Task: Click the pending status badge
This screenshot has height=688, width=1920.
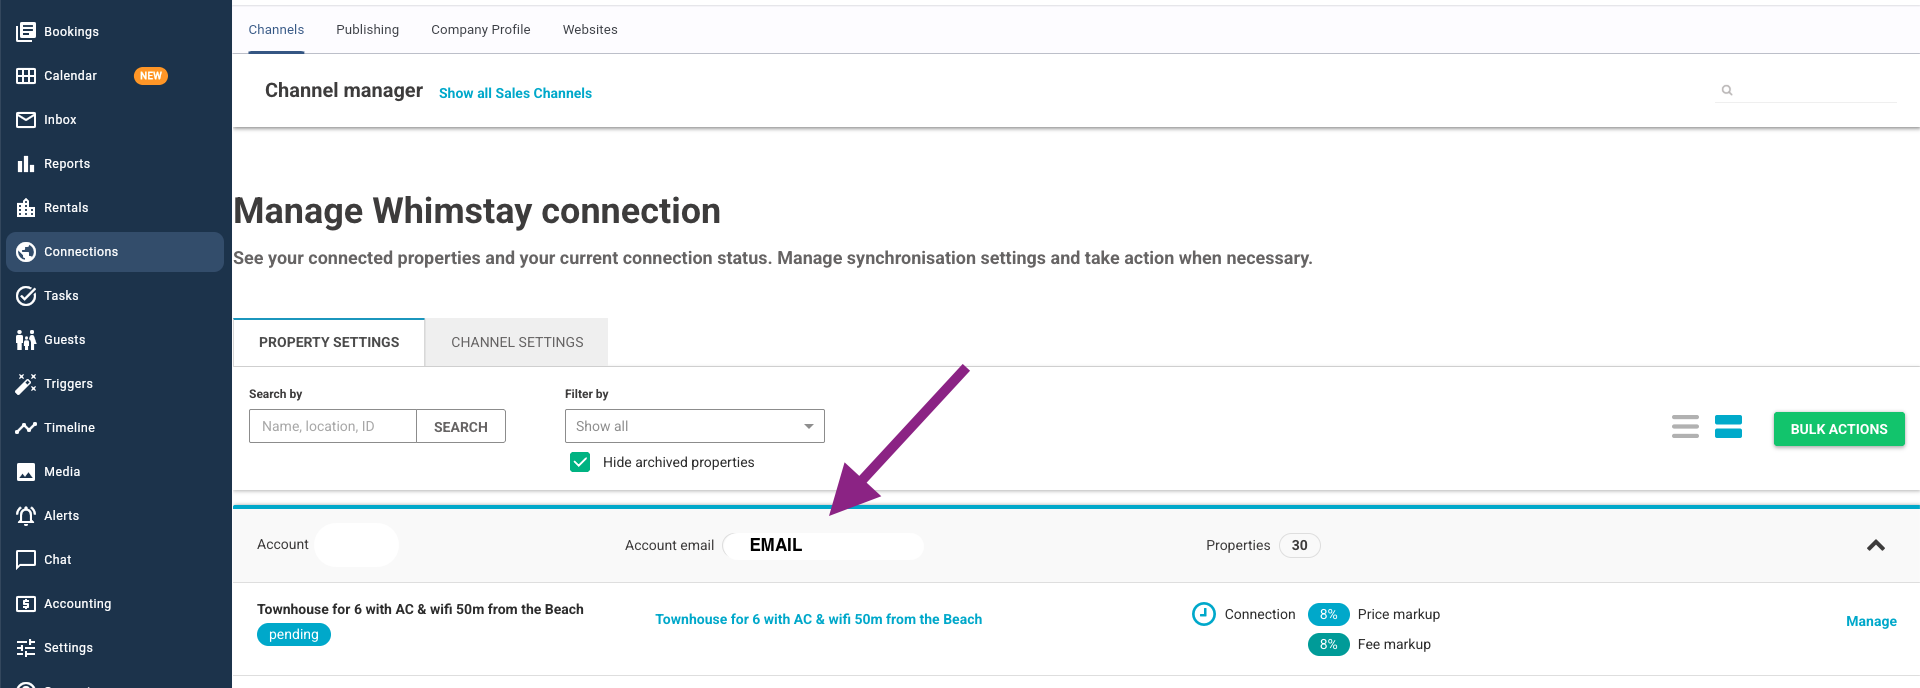Action: click(294, 634)
